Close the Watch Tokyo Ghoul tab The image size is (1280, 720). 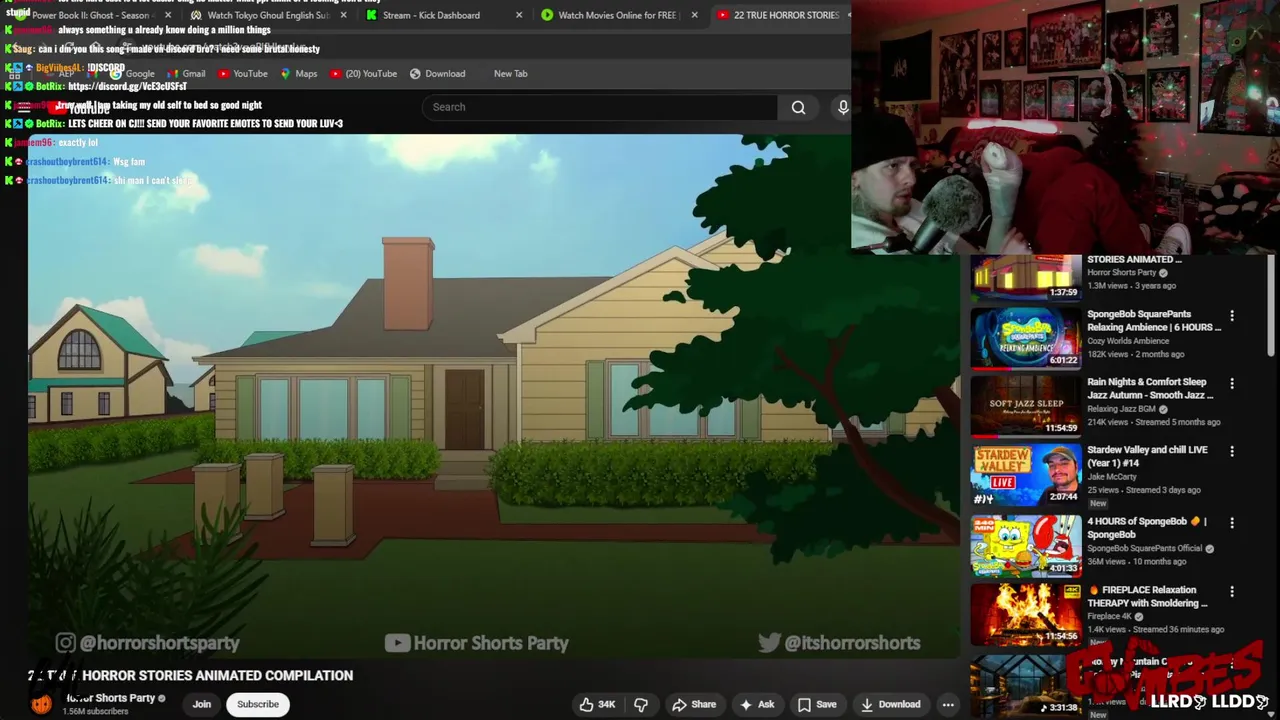[x=344, y=15]
